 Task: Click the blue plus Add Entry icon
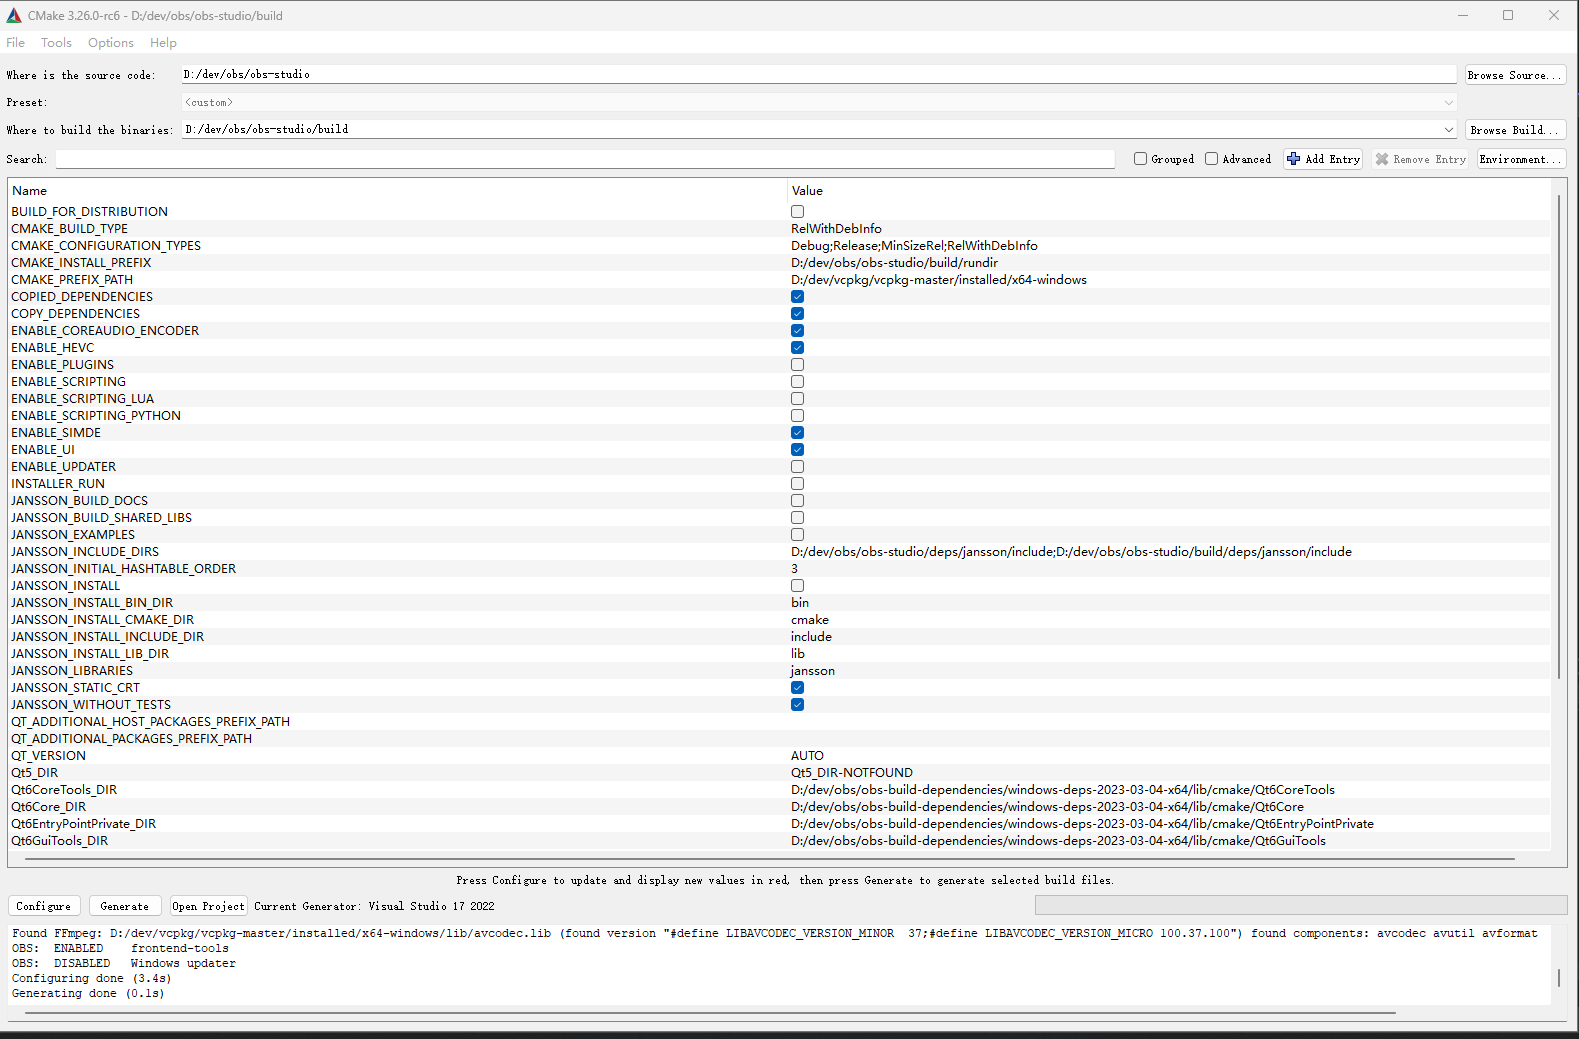click(x=1293, y=159)
